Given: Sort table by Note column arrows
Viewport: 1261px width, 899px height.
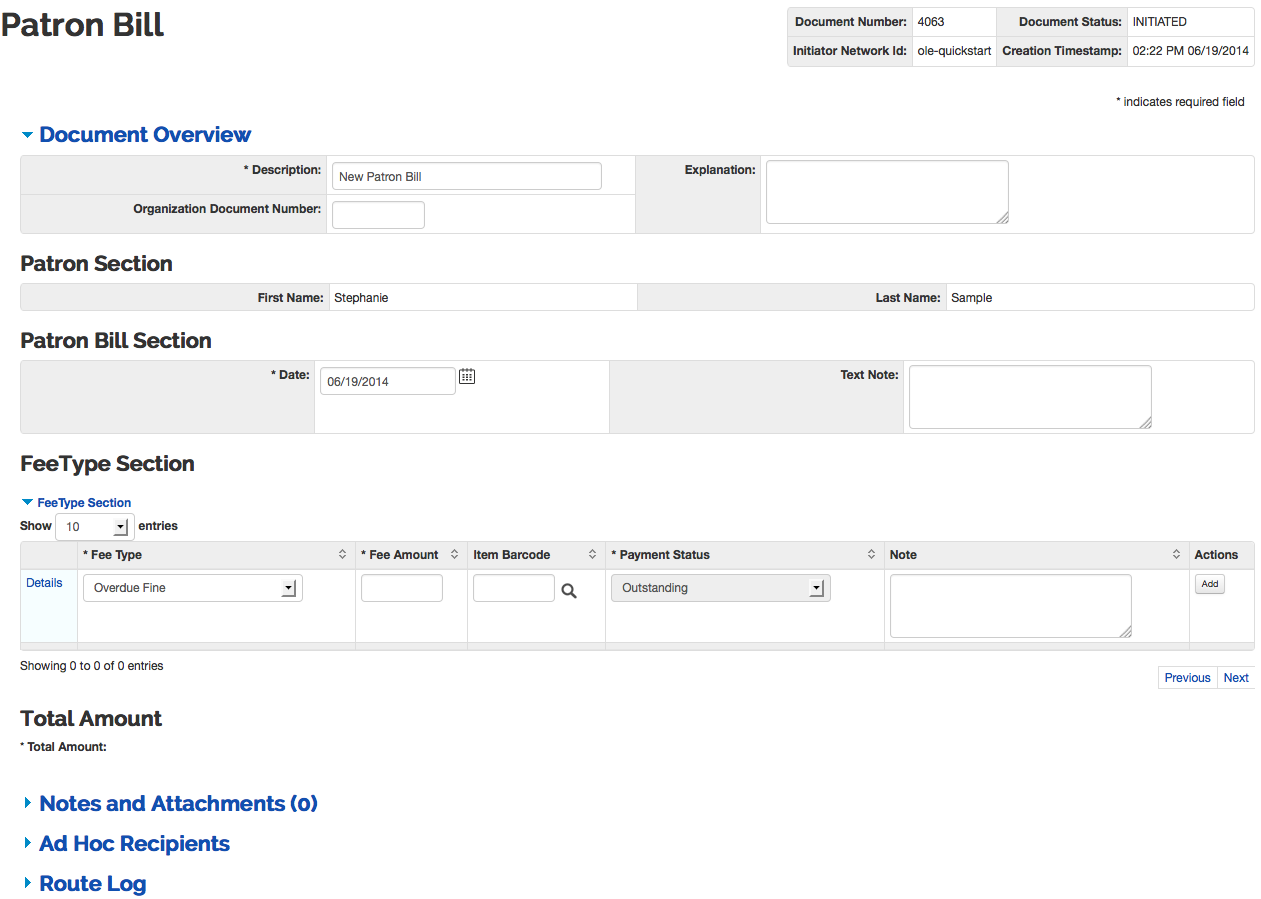Looking at the screenshot, I should [x=1177, y=555].
